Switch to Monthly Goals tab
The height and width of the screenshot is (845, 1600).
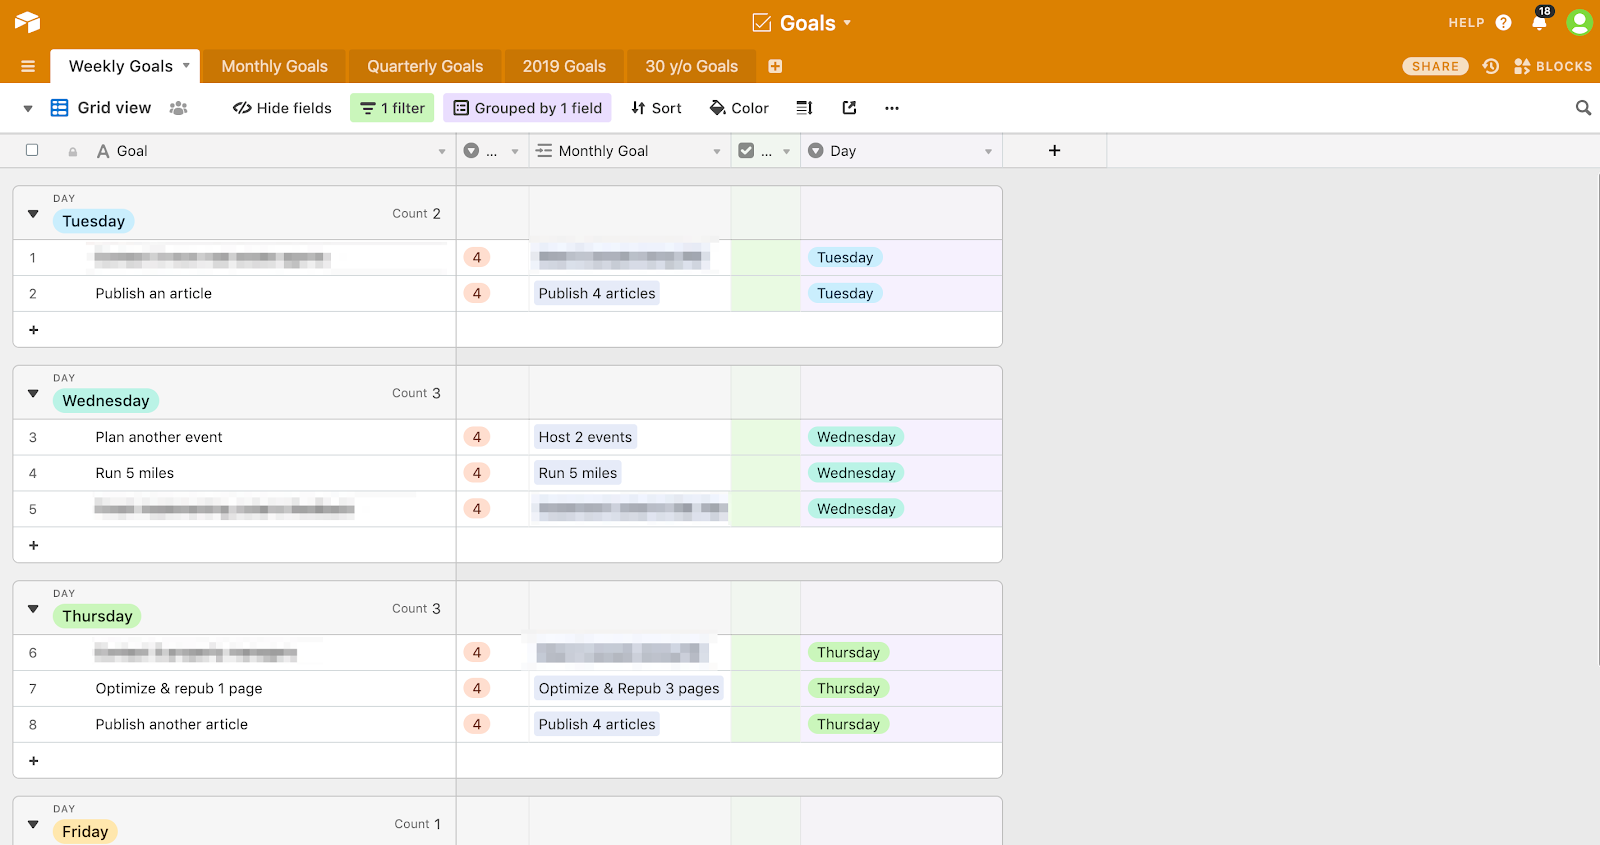274,66
